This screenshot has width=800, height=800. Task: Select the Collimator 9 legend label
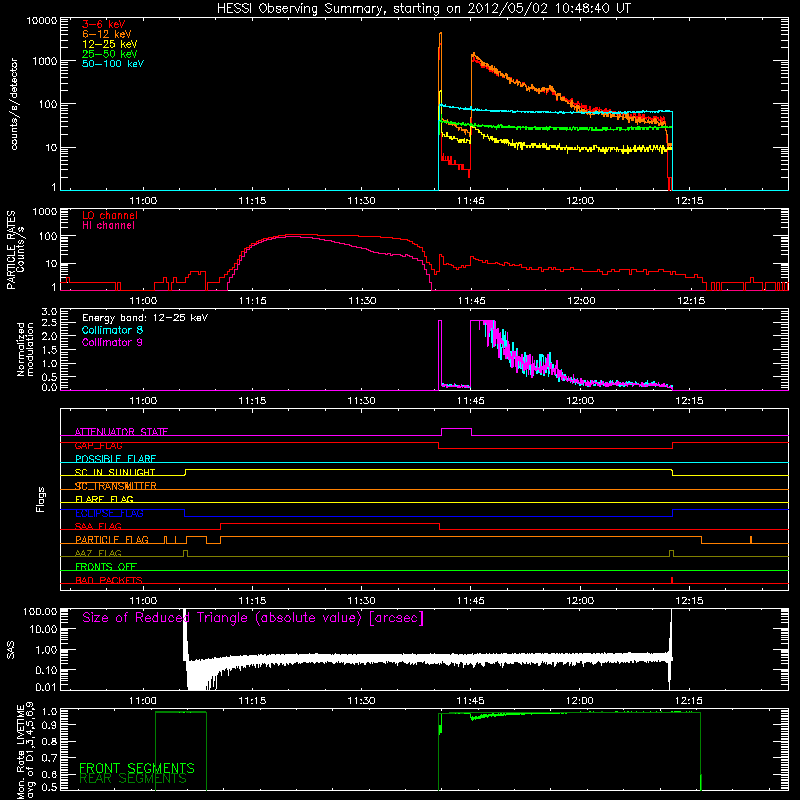coord(112,342)
